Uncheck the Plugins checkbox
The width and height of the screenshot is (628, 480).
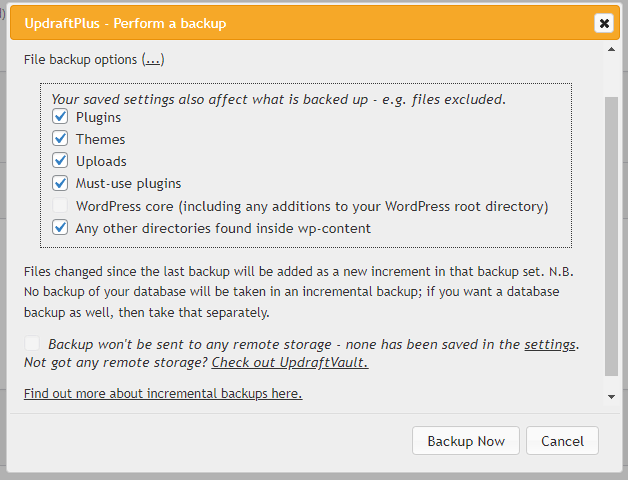click(x=60, y=117)
